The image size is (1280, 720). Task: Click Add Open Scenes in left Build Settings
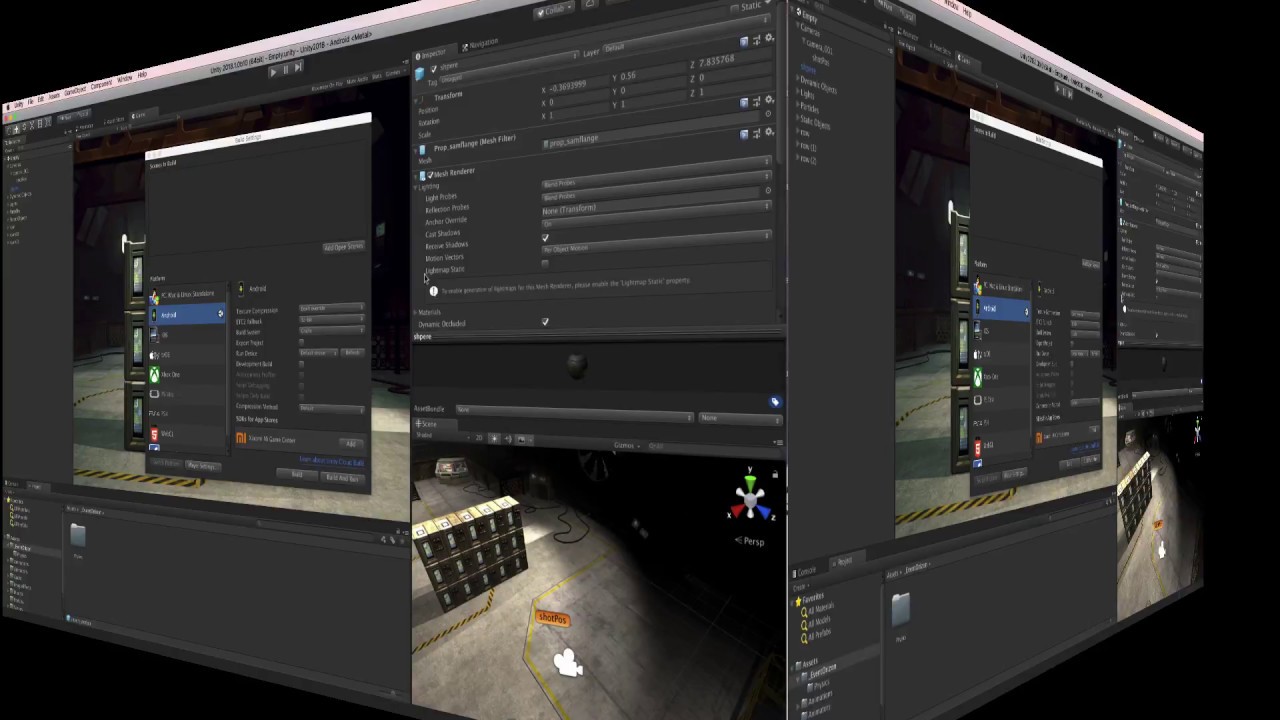[x=343, y=247]
